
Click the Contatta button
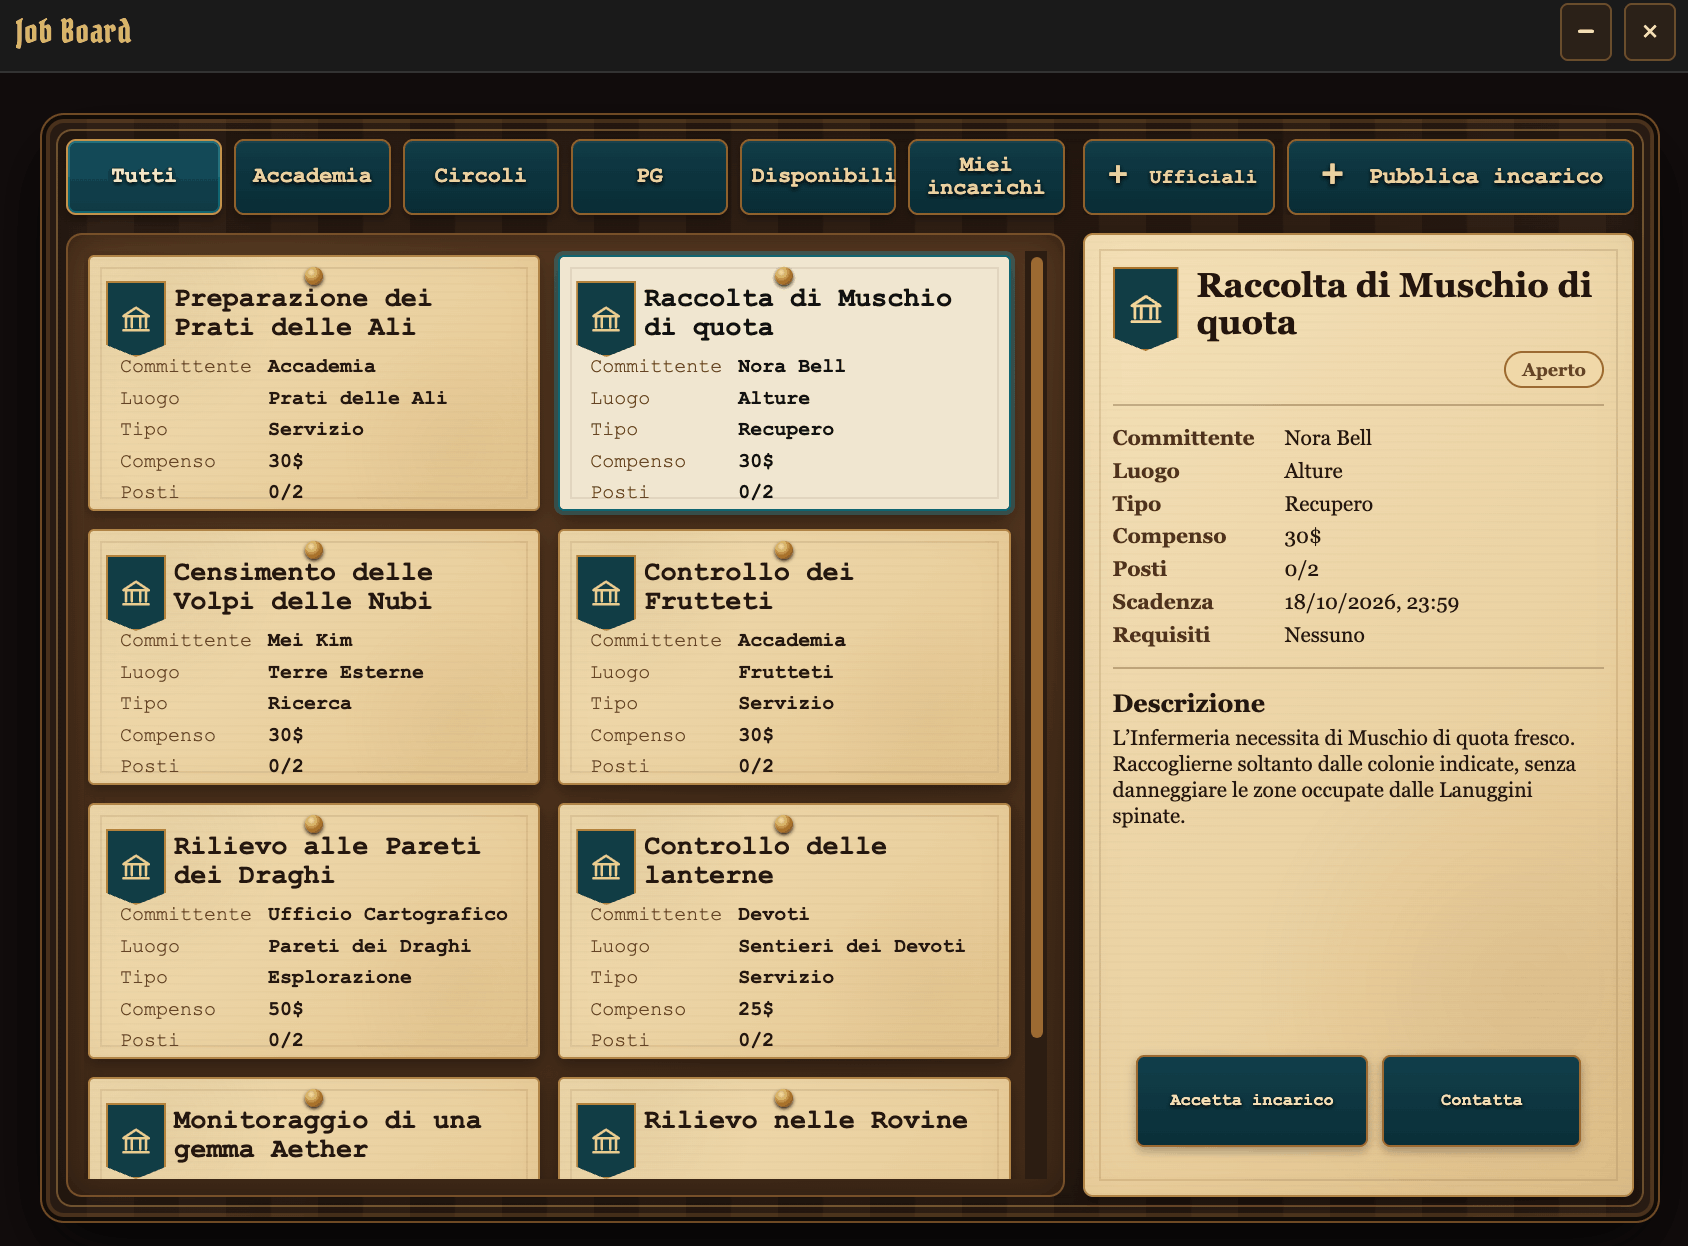1481,1100
